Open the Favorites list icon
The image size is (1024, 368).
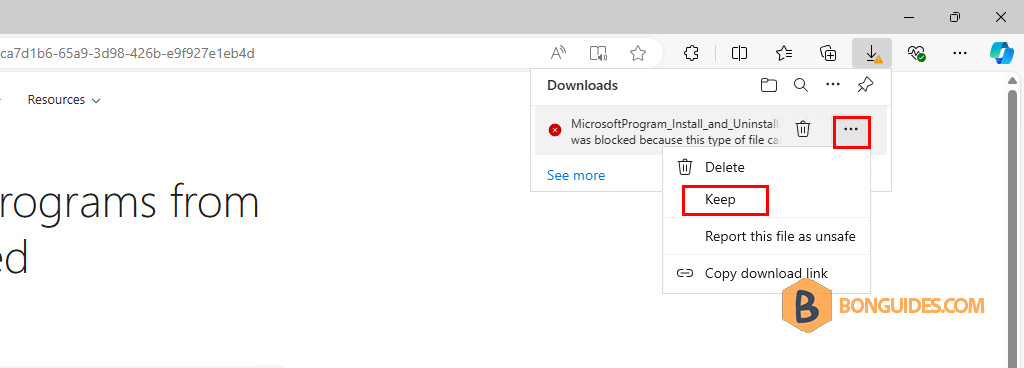[784, 54]
